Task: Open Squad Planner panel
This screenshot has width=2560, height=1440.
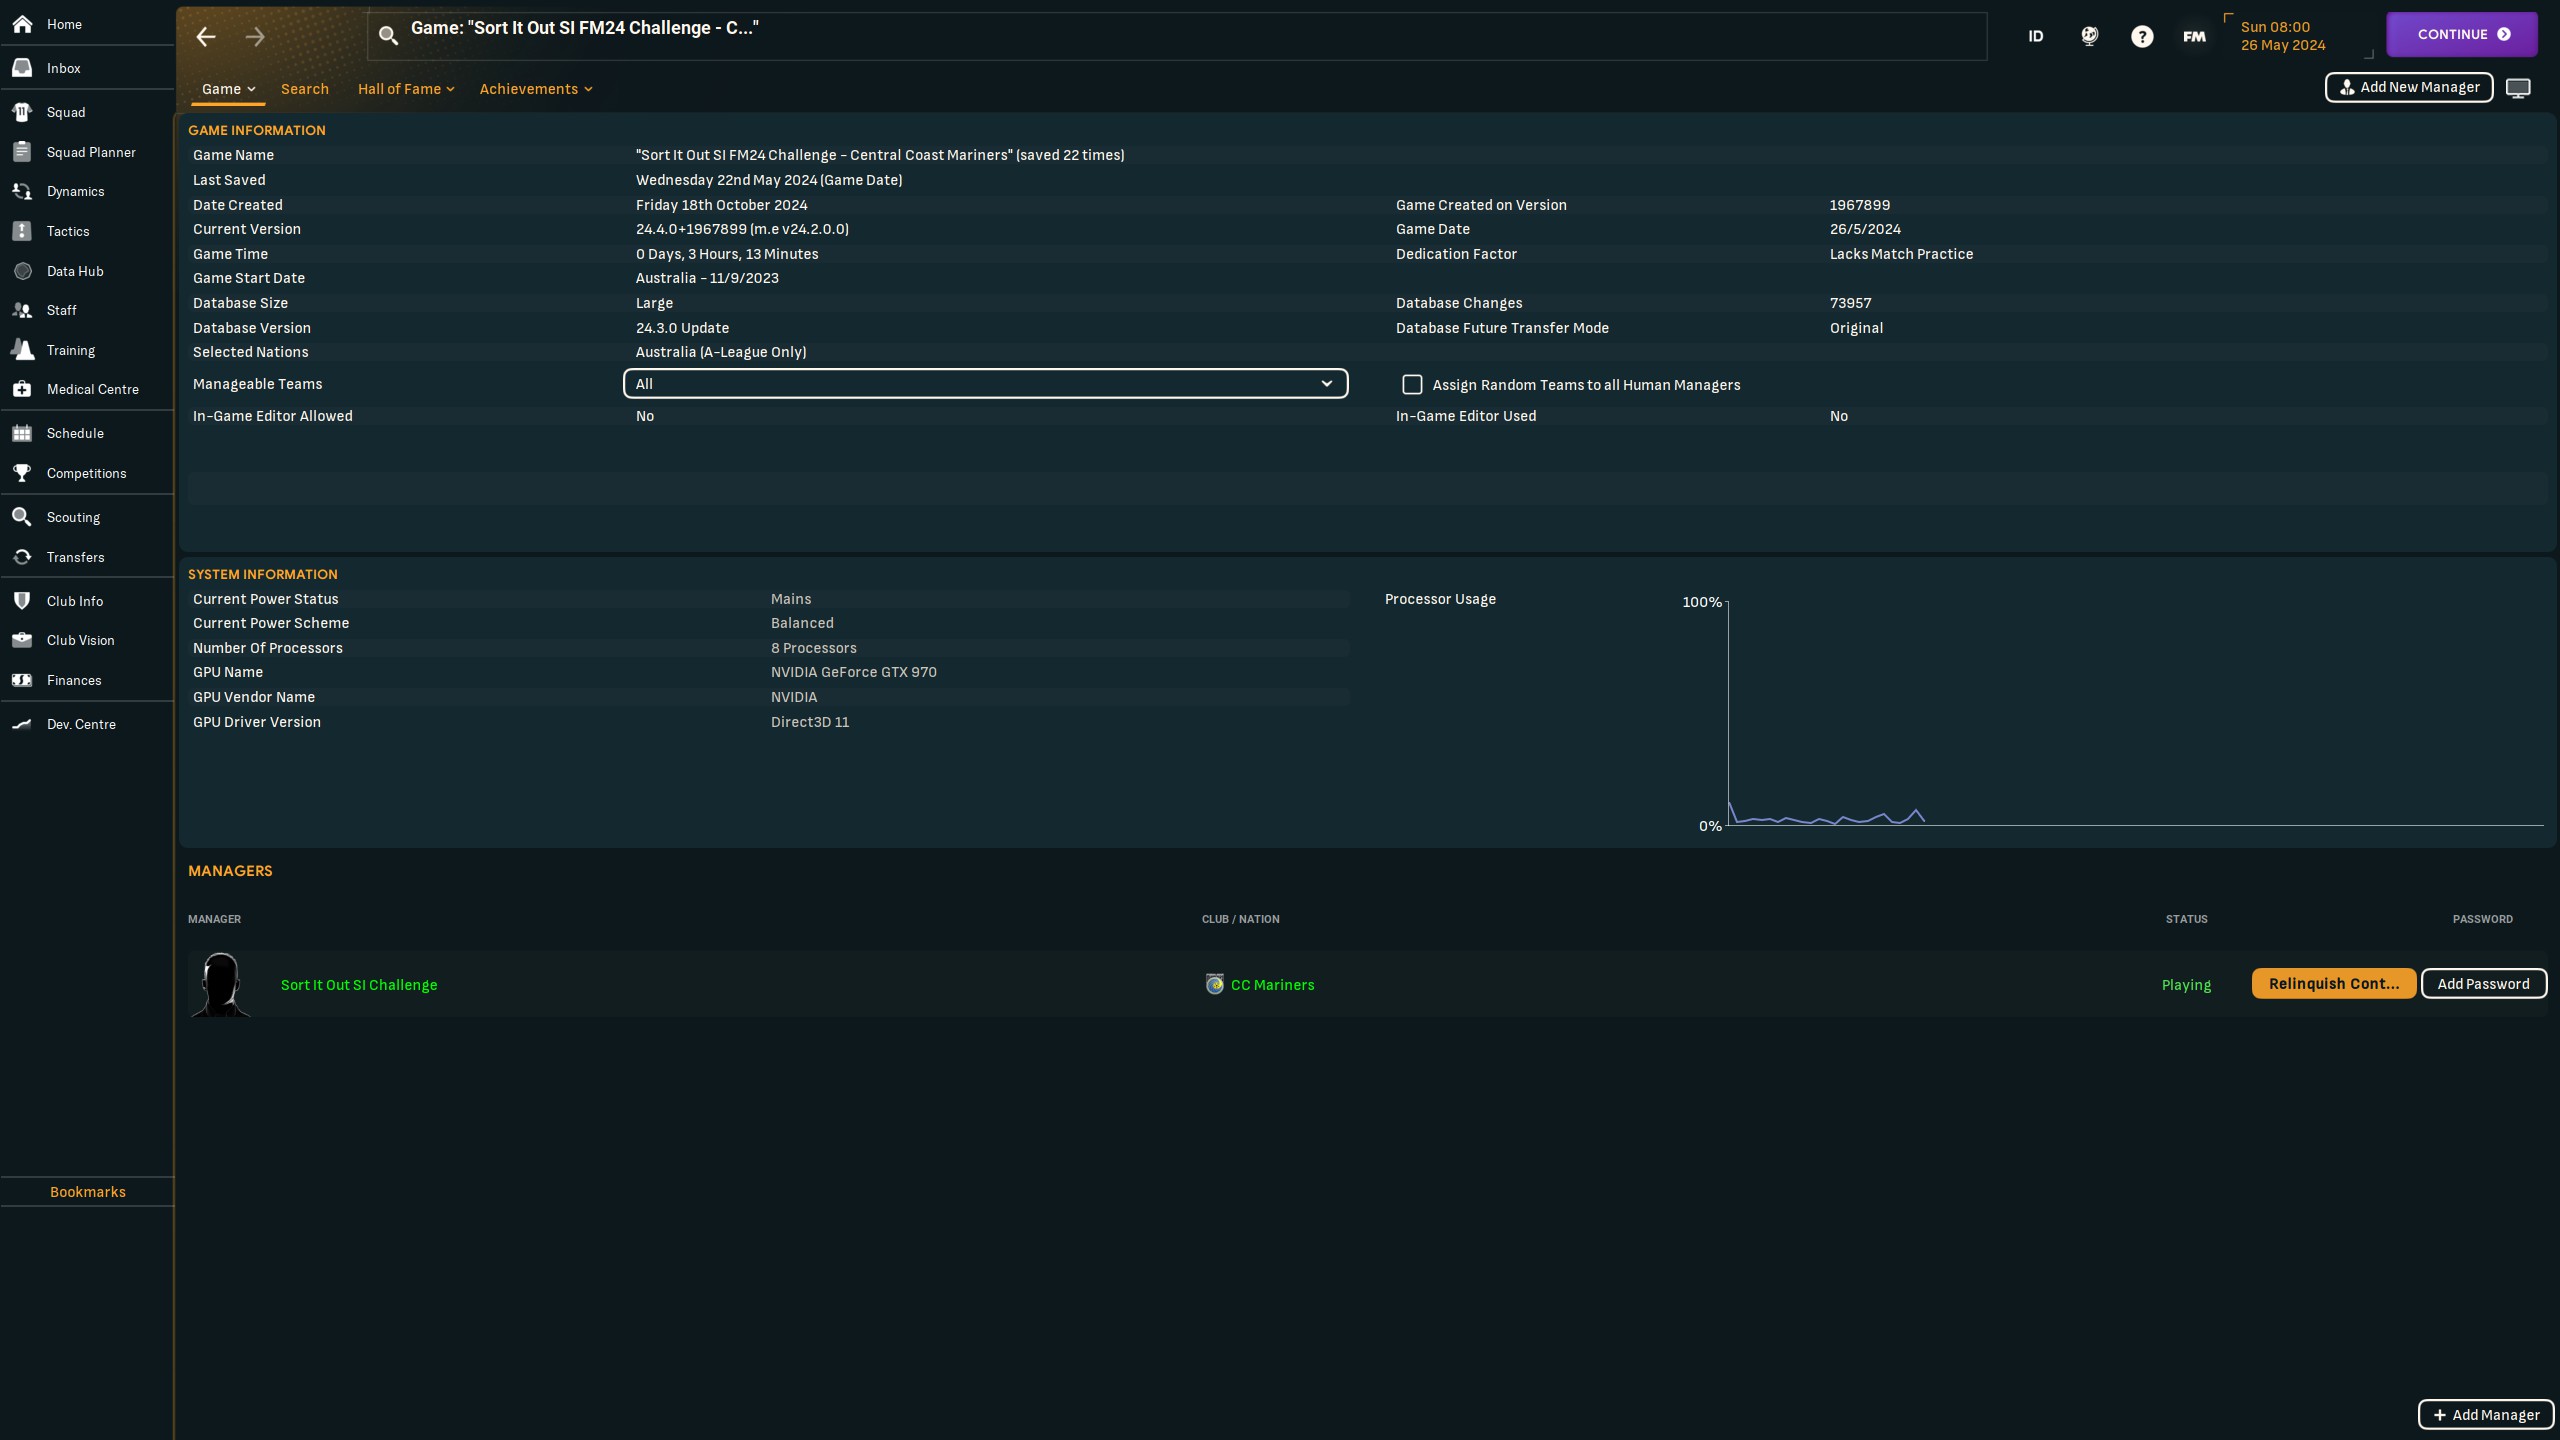Action: click(88, 151)
